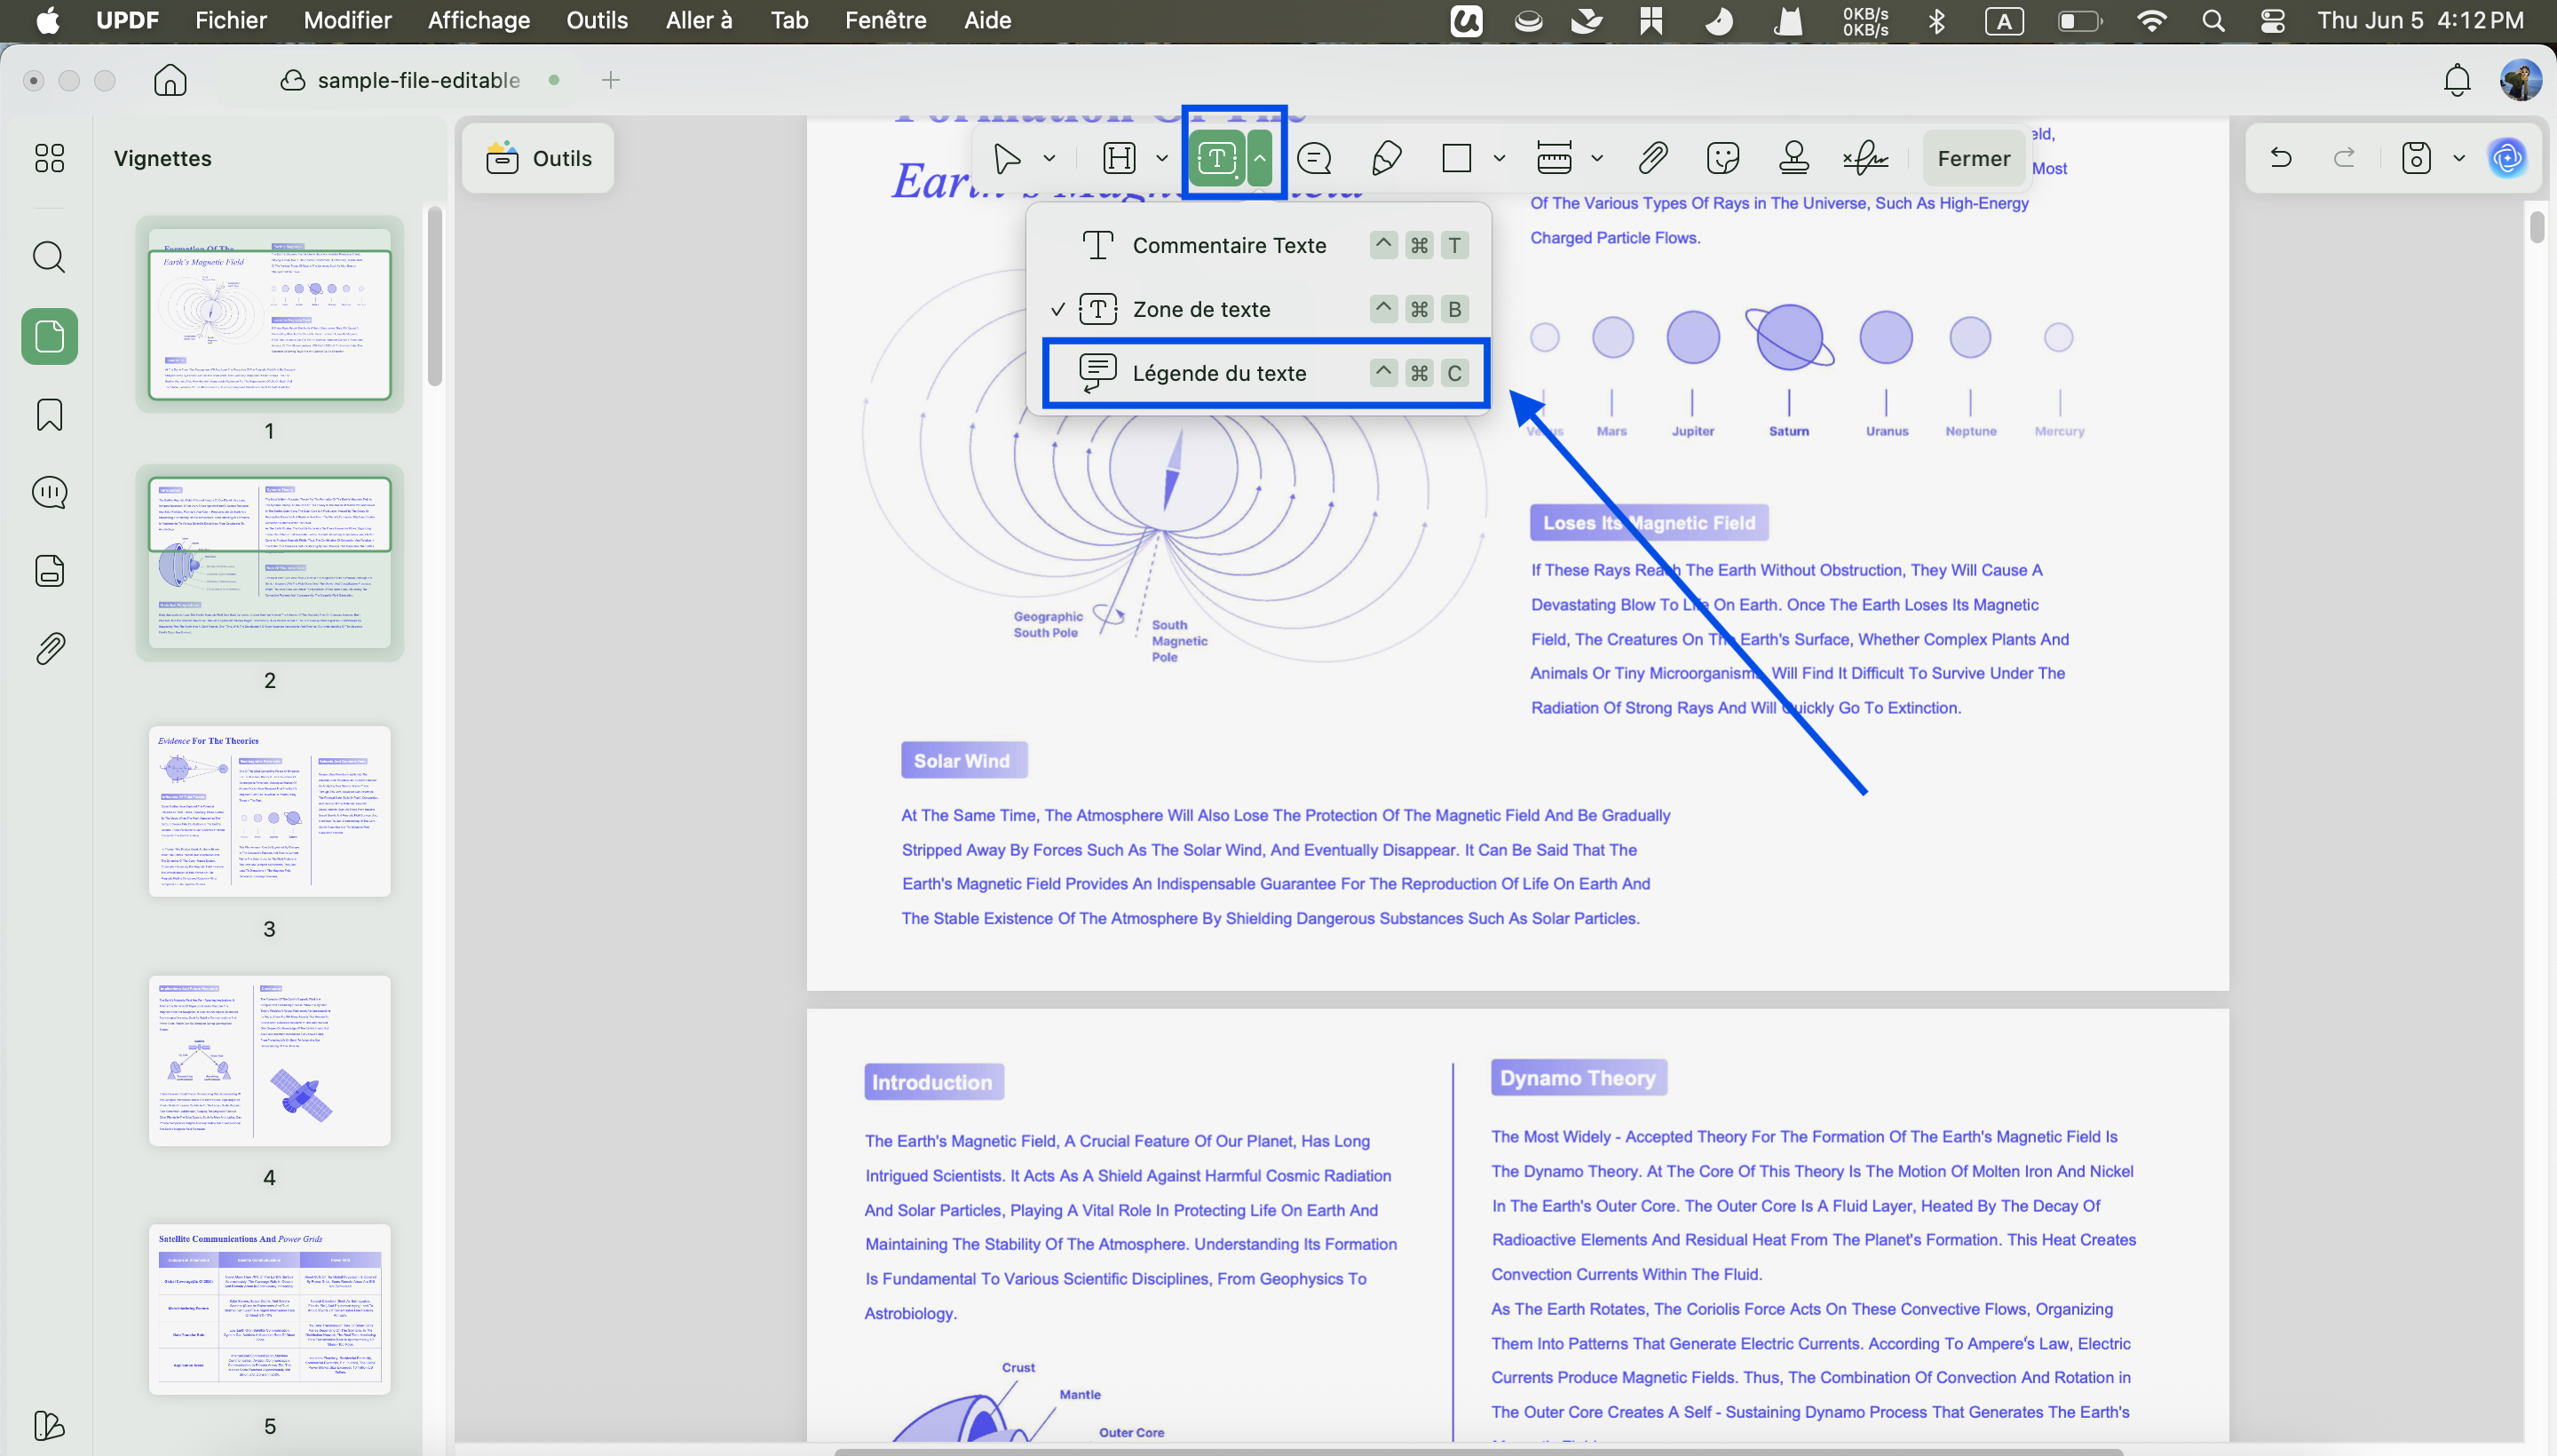Viewport: 2557px width, 1456px height.
Task: Open the Wi-Fi status menu
Action: (2151, 20)
